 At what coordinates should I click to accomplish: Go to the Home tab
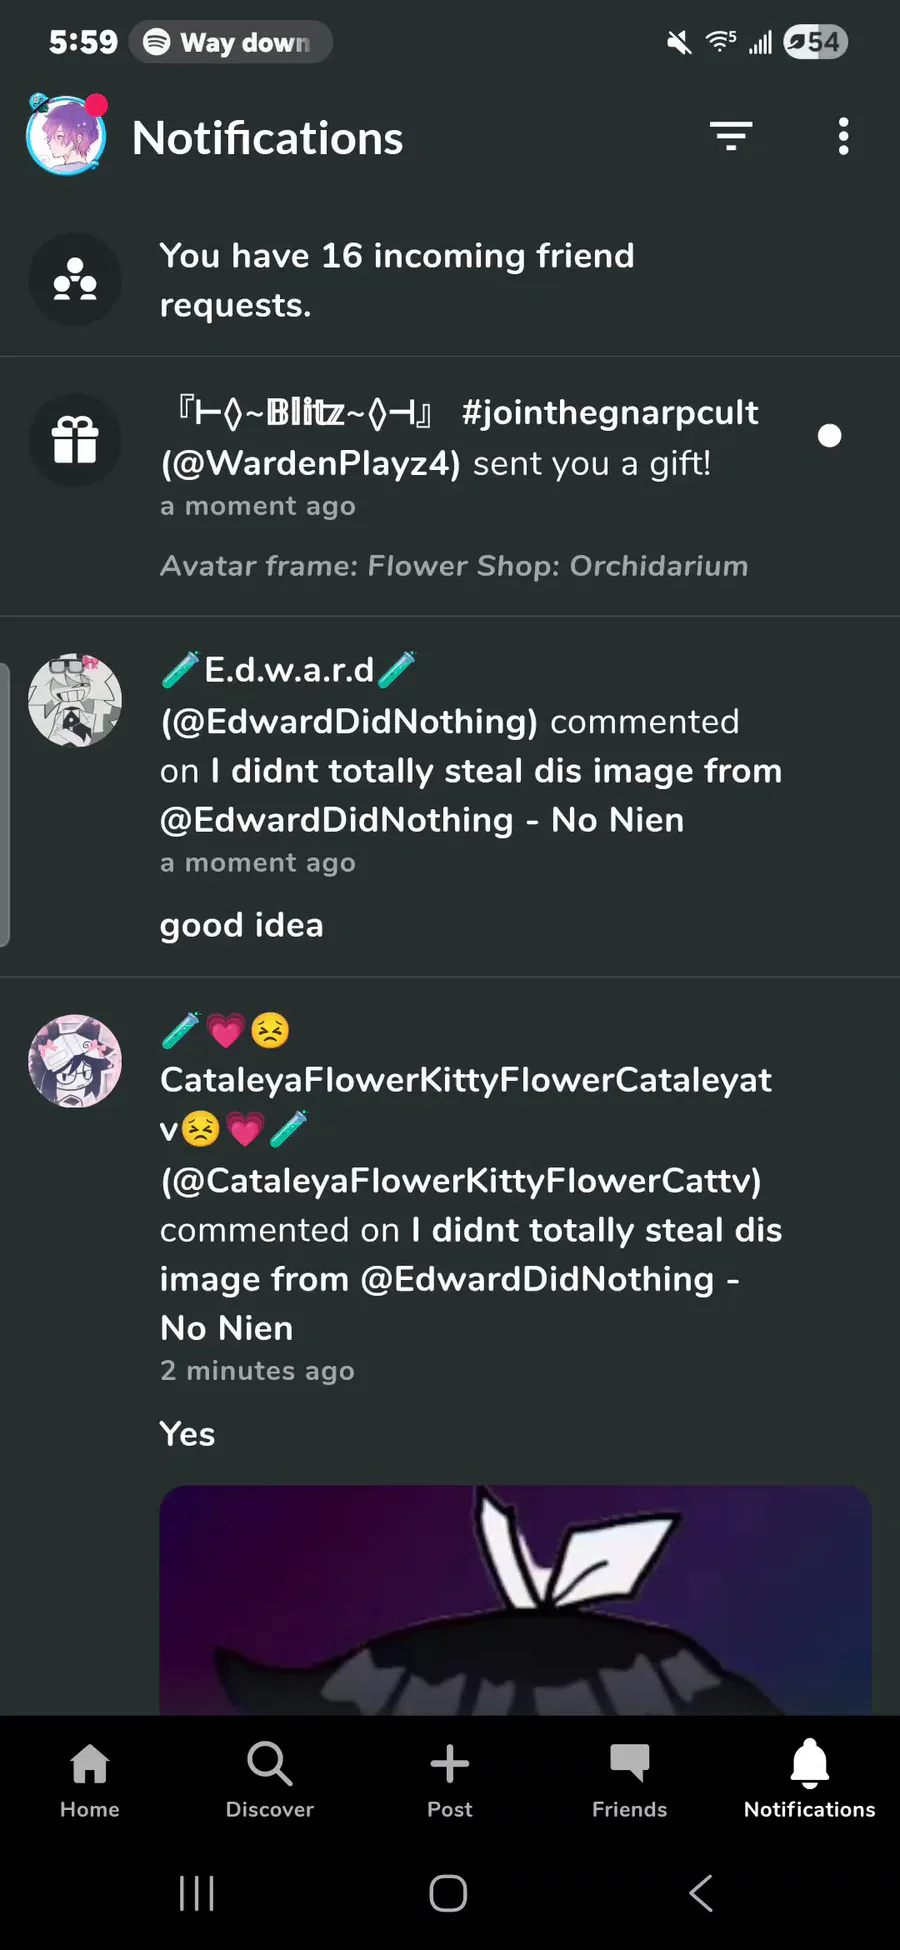(90, 1780)
